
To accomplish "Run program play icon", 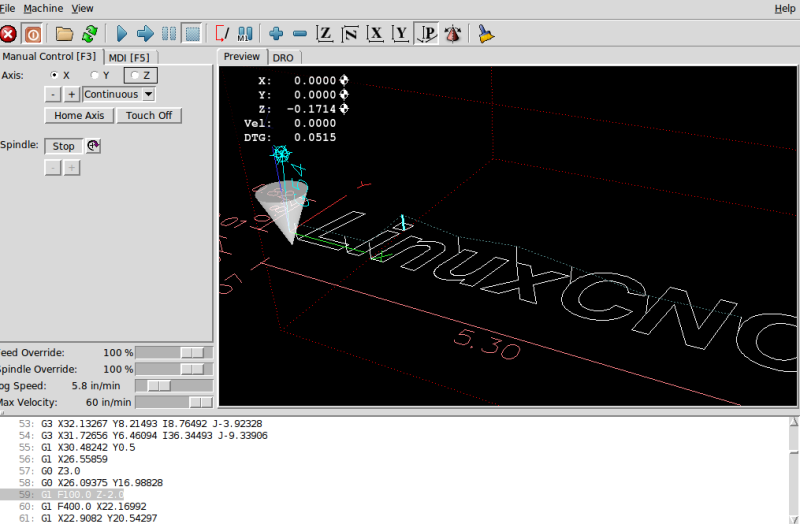I will (x=121, y=34).
